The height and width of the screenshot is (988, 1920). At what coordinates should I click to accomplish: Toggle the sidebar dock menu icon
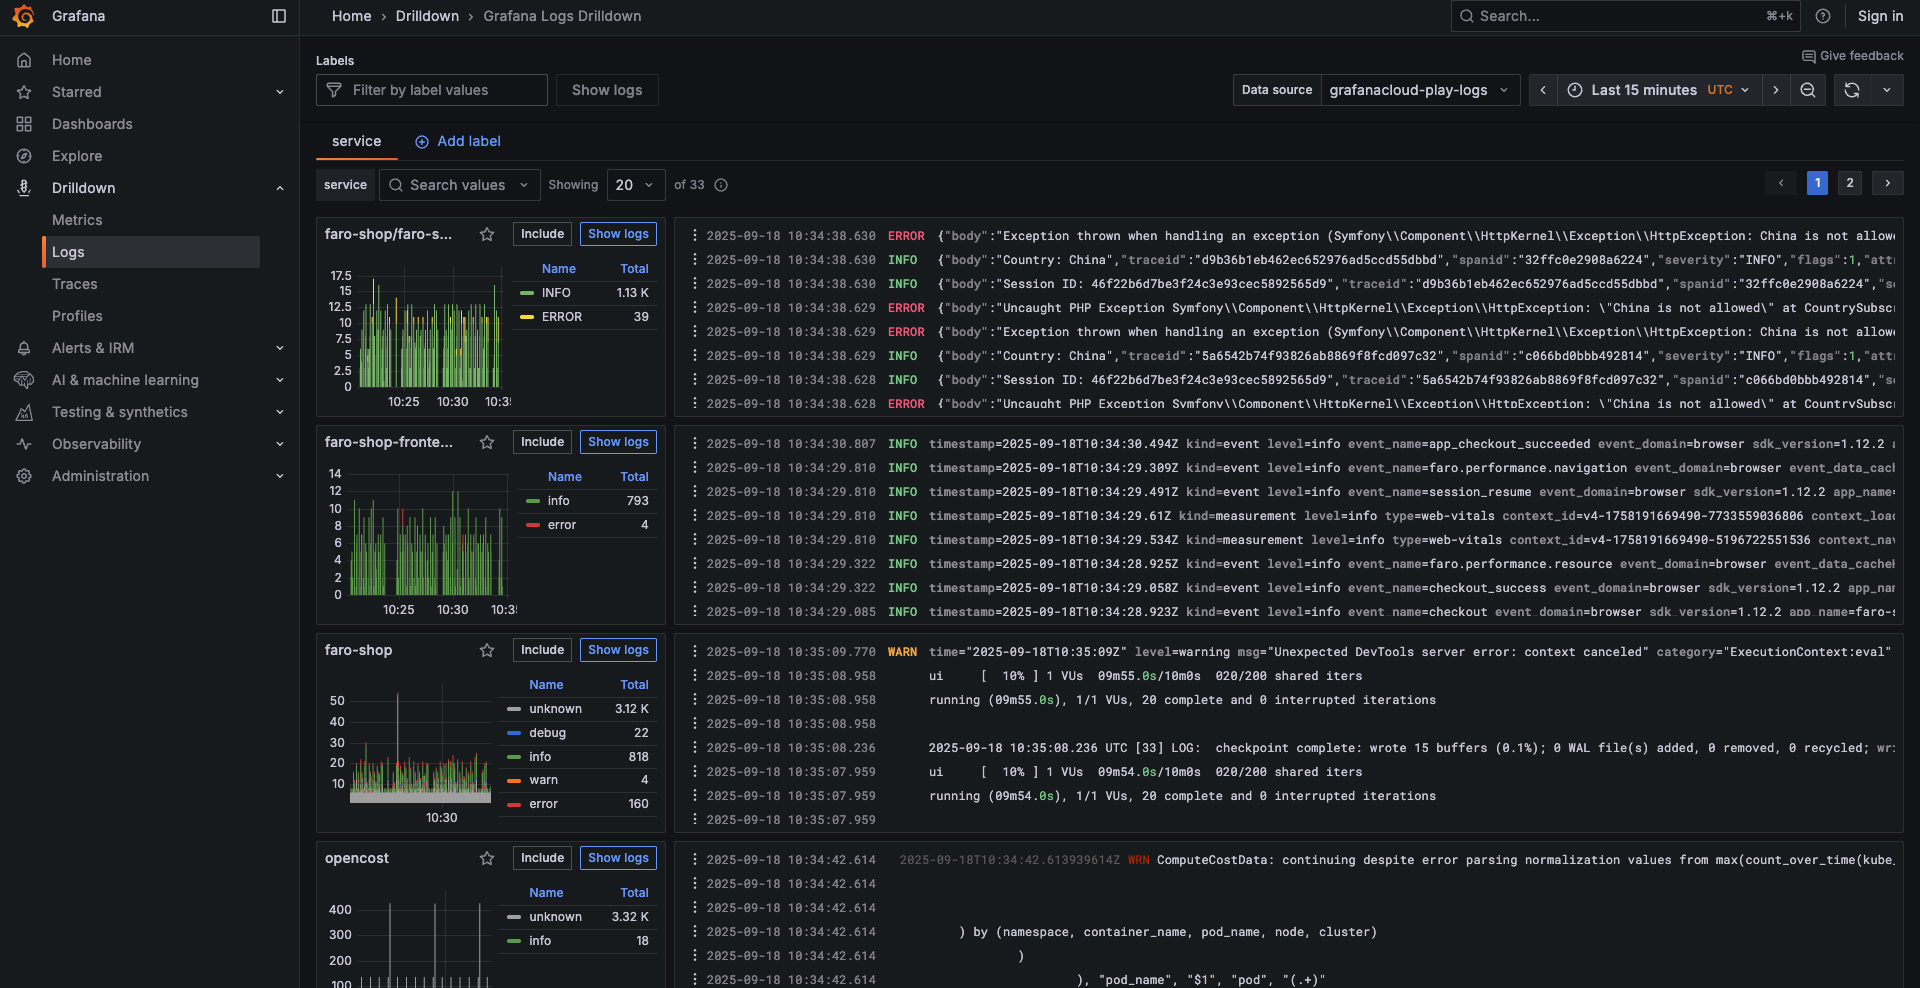[x=279, y=16]
